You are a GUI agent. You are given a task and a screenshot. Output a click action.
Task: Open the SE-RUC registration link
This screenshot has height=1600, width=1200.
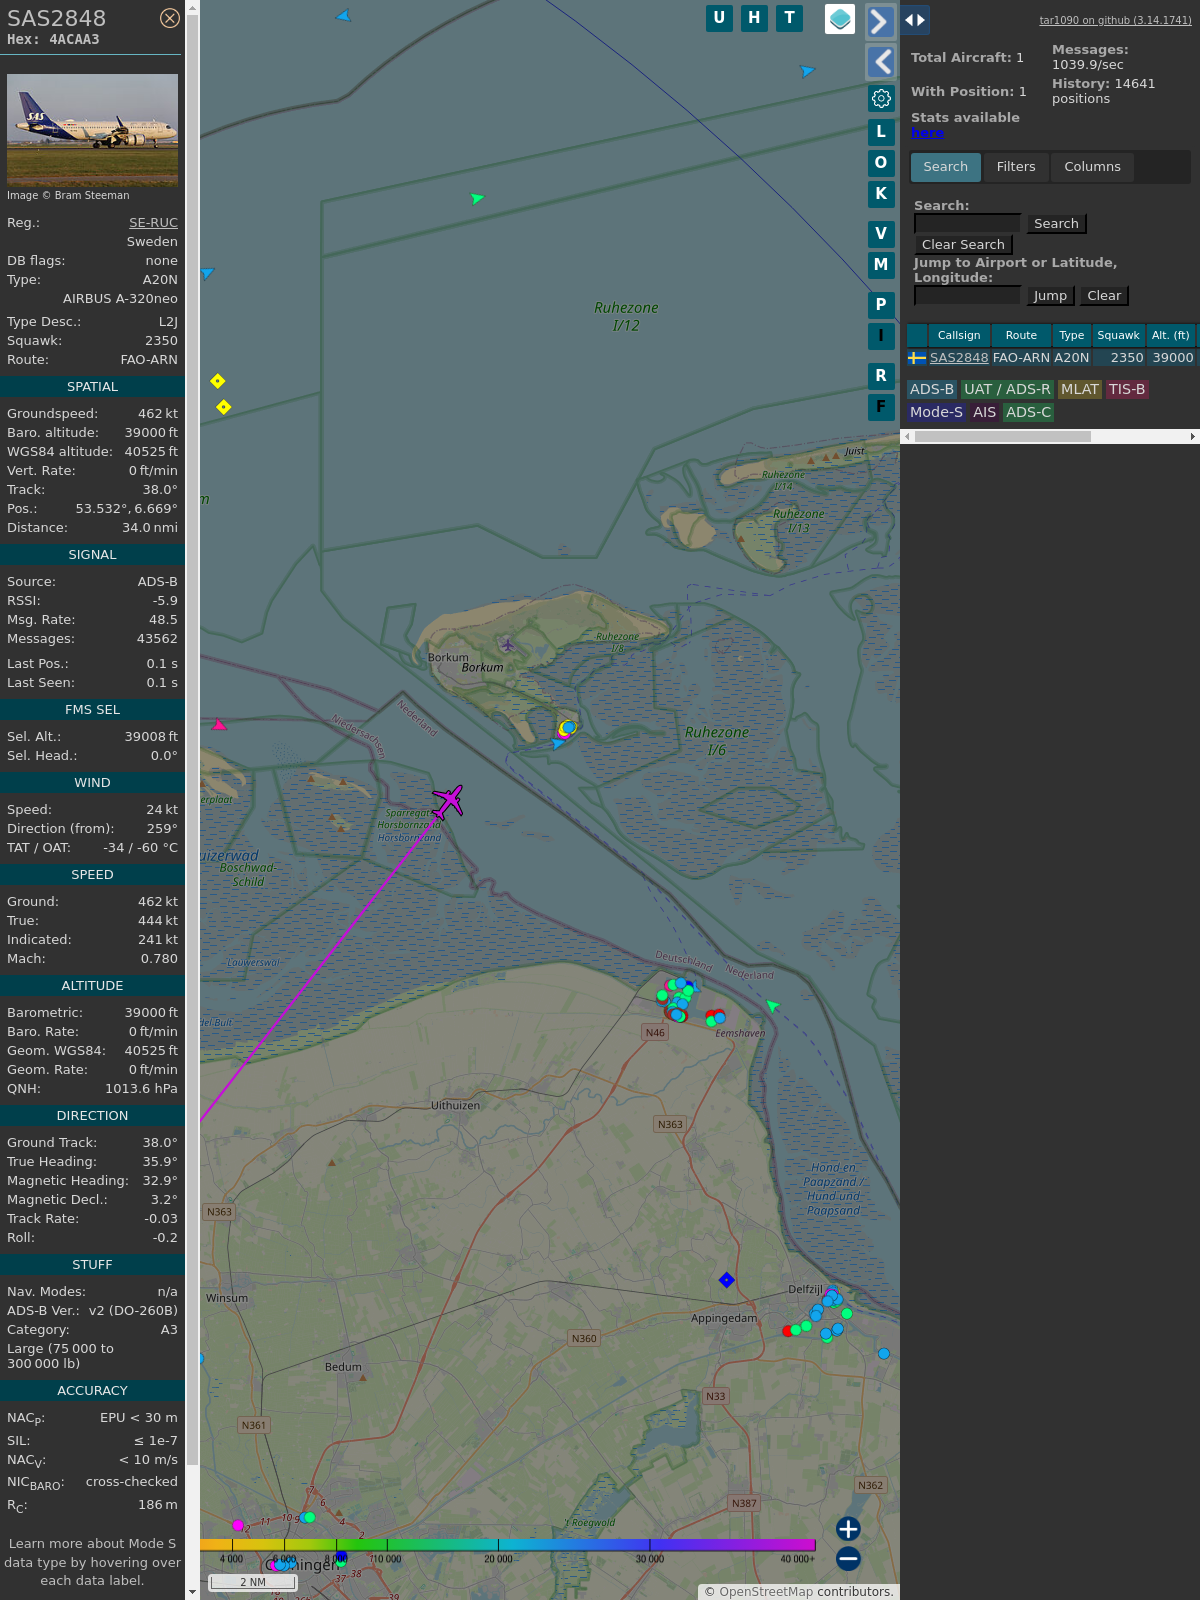point(153,223)
